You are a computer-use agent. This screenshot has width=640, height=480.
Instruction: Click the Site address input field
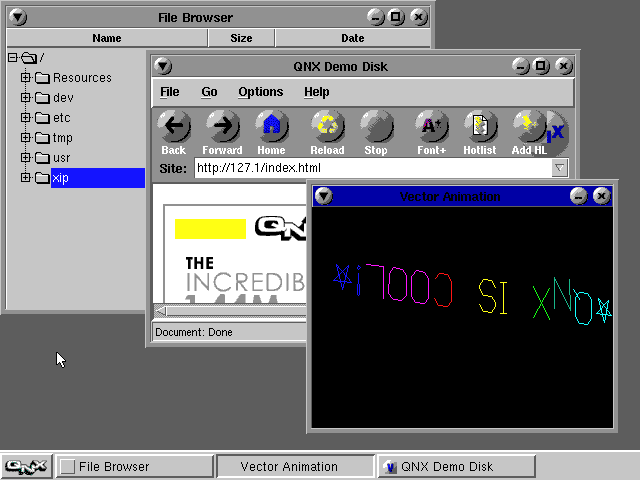(x=373, y=168)
